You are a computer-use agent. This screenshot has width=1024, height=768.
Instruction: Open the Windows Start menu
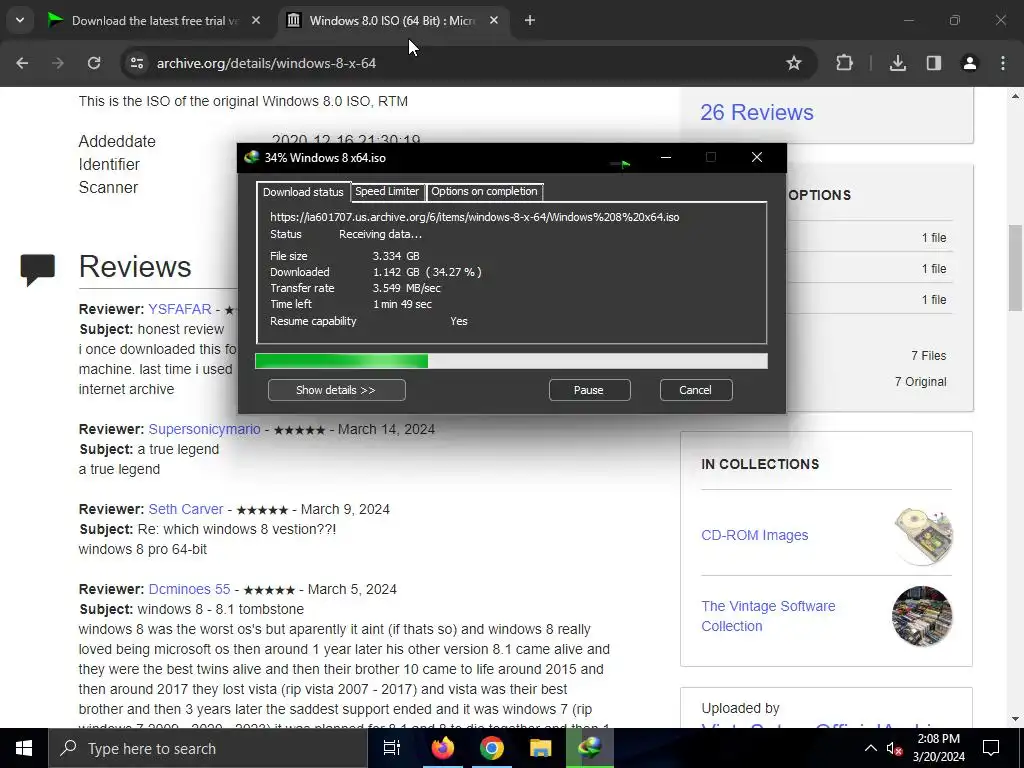pyautogui.click(x=24, y=748)
